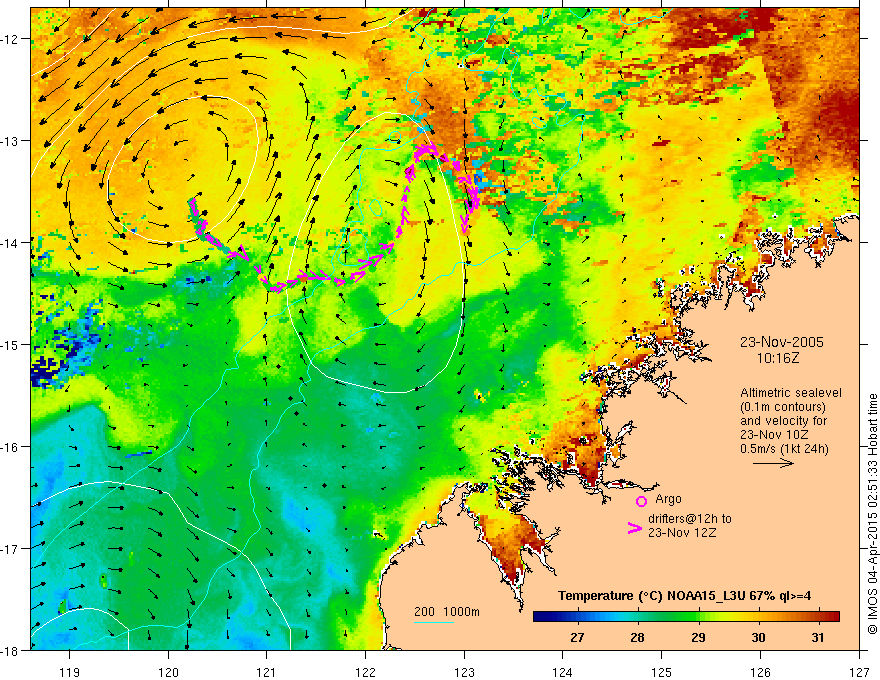Click the 'and velocity for' caption line
The height and width of the screenshot is (680, 880).
[783, 421]
